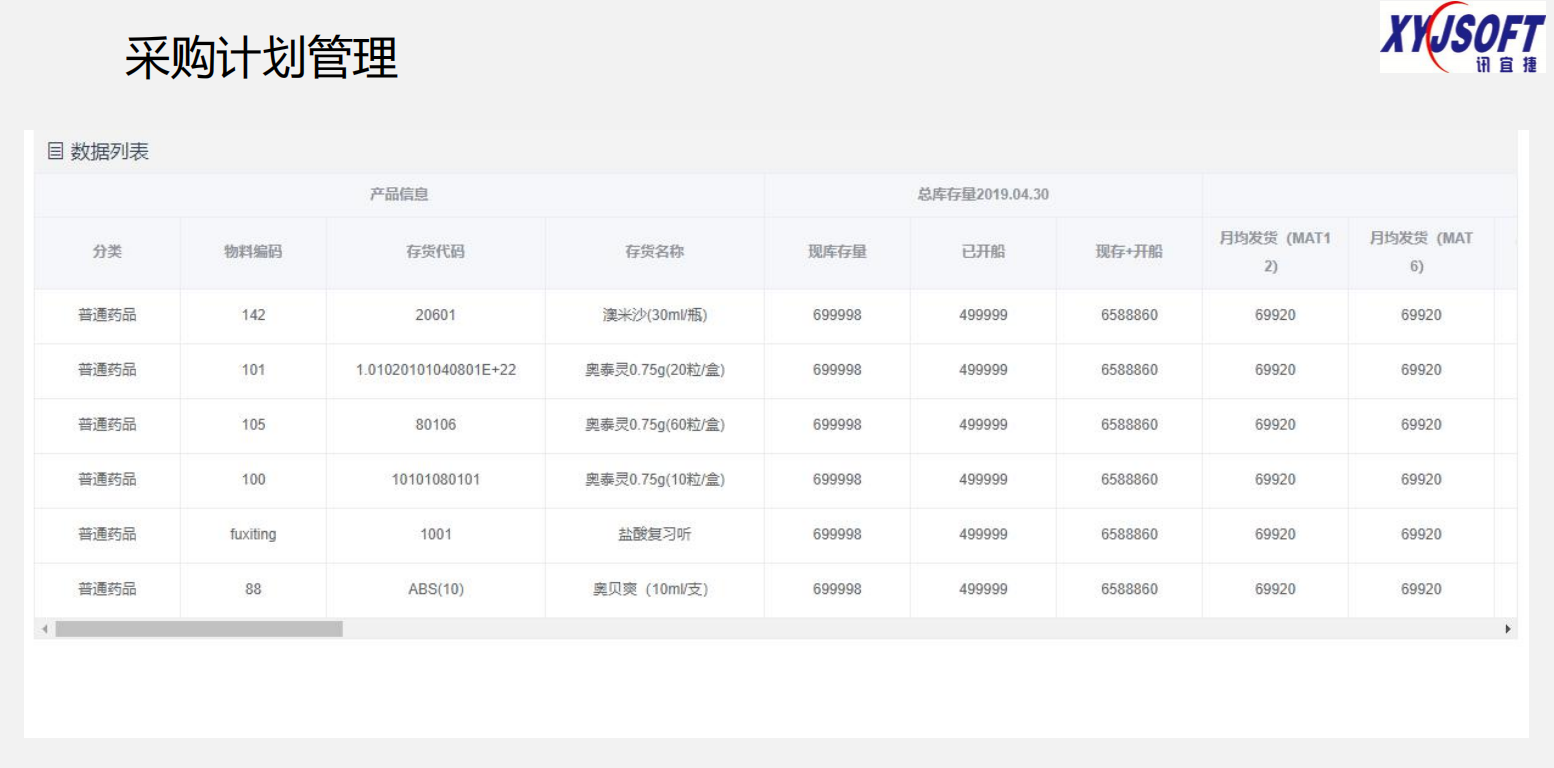Click 普通药品 in the 澳米沙 row

[107, 315]
